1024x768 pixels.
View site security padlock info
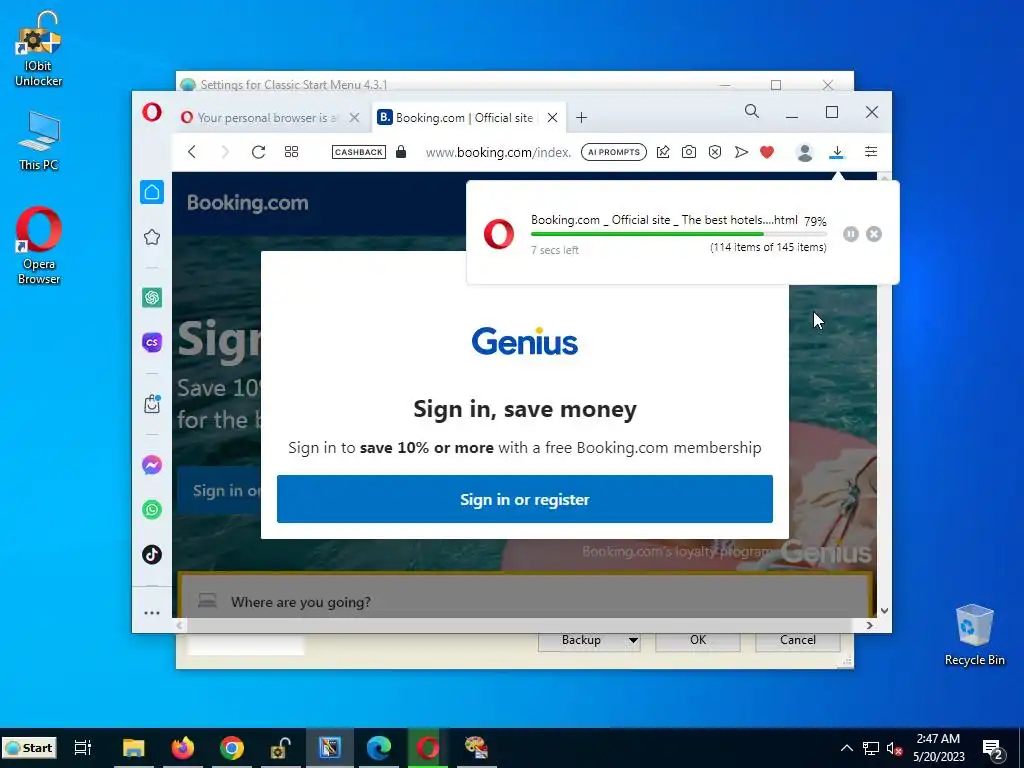pyautogui.click(x=401, y=152)
